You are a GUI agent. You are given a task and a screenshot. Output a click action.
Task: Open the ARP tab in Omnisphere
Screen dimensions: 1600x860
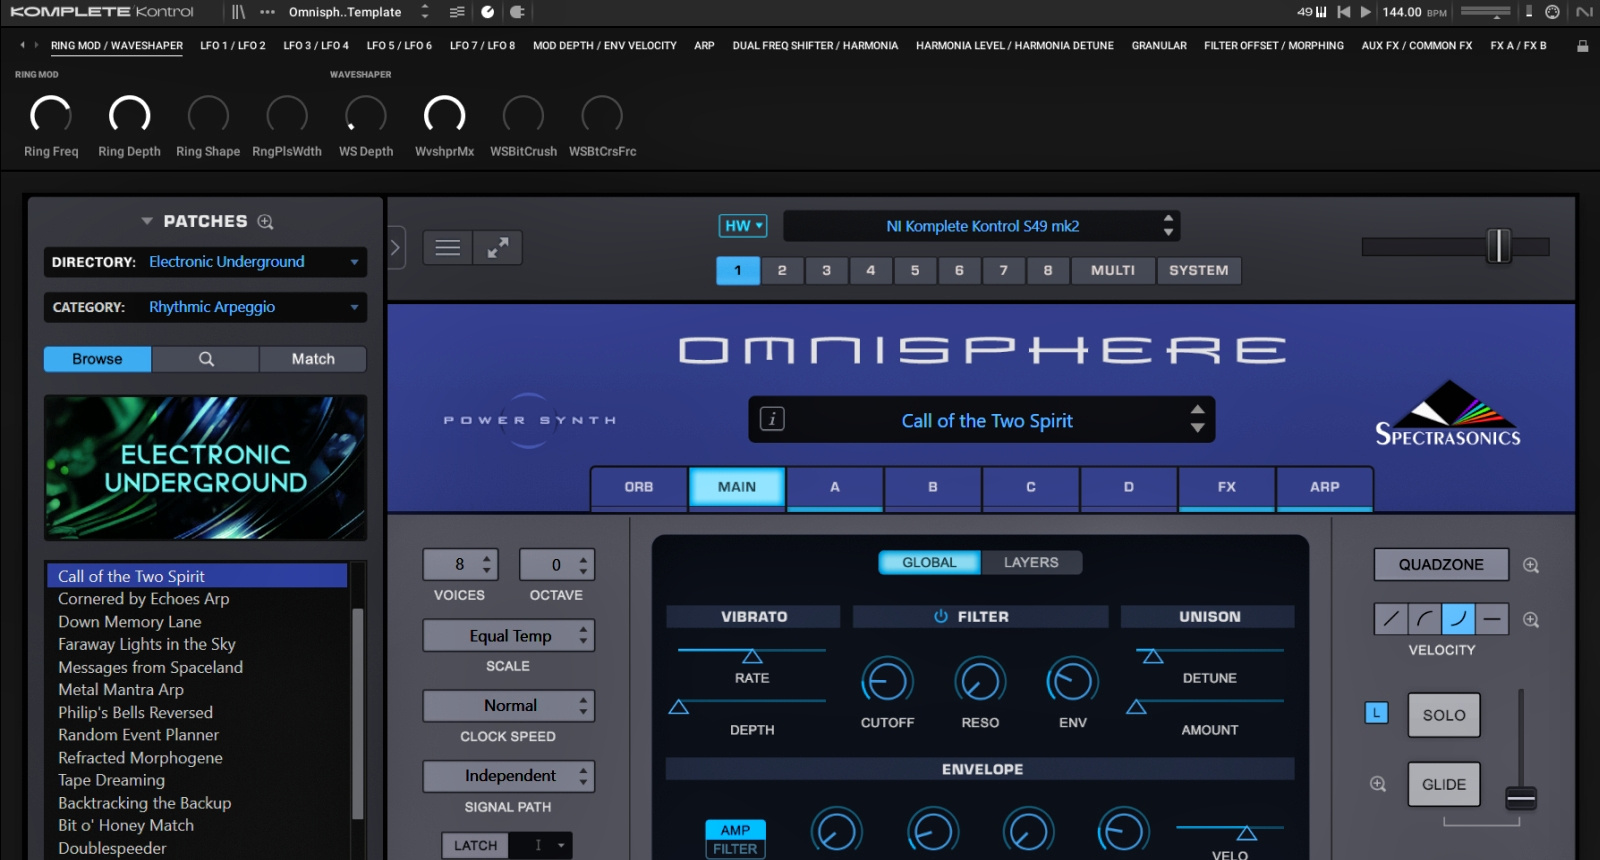(x=1325, y=487)
